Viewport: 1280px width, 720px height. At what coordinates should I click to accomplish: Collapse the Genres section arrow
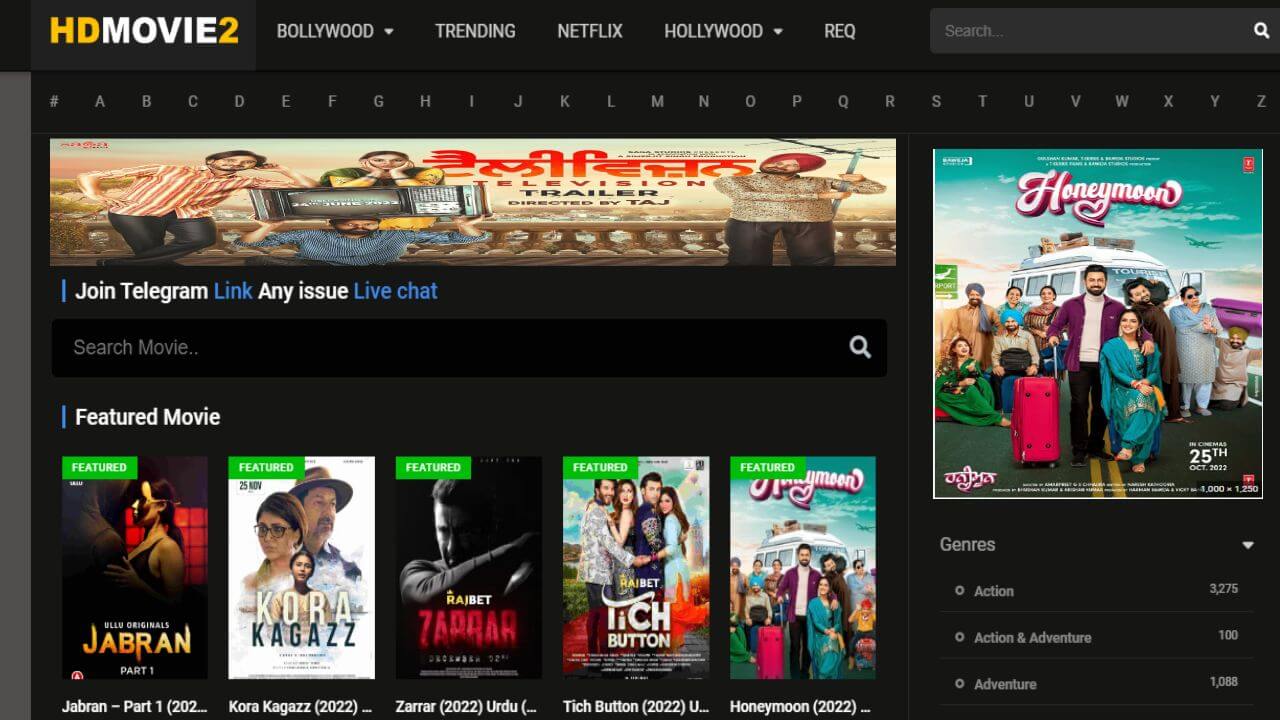pyautogui.click(x=1248, y=545)
